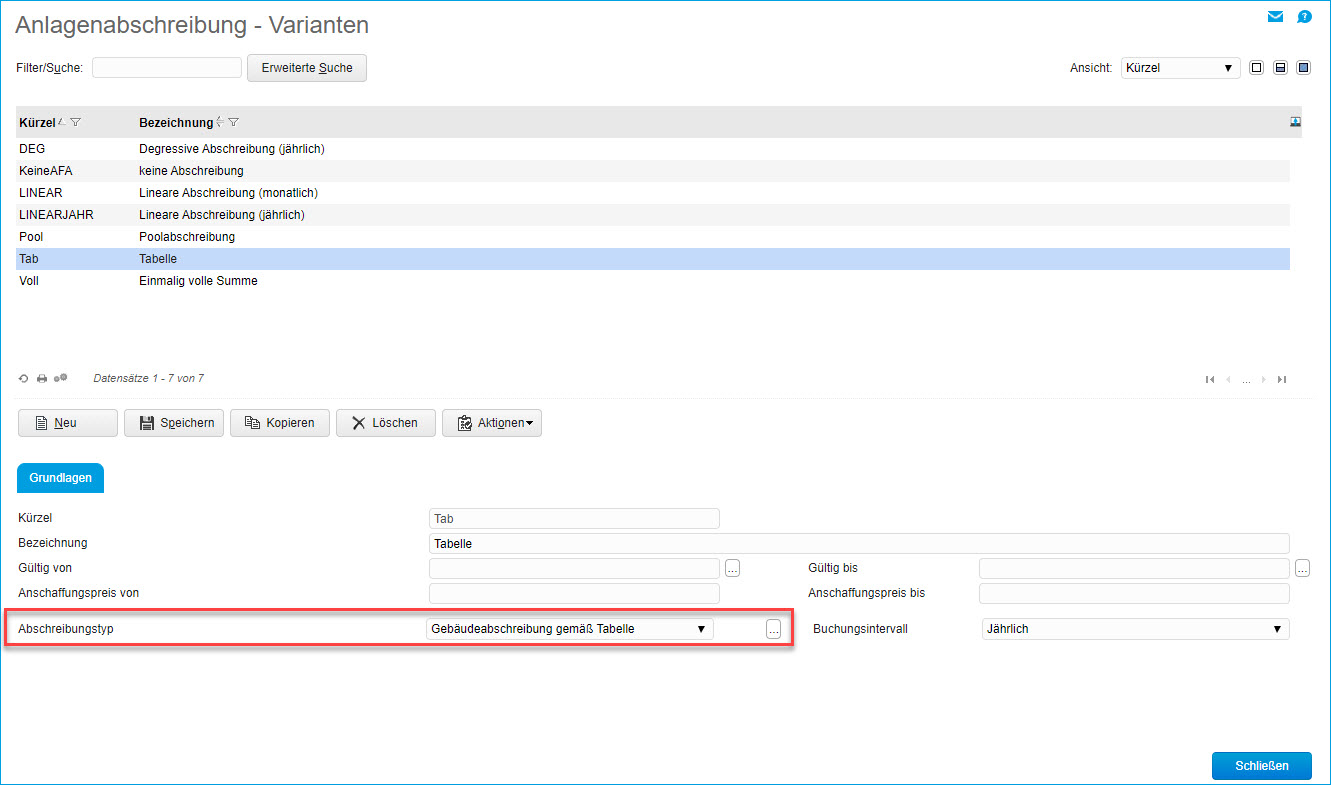
Task: Click the Speichern button
Action: (174, 423)
